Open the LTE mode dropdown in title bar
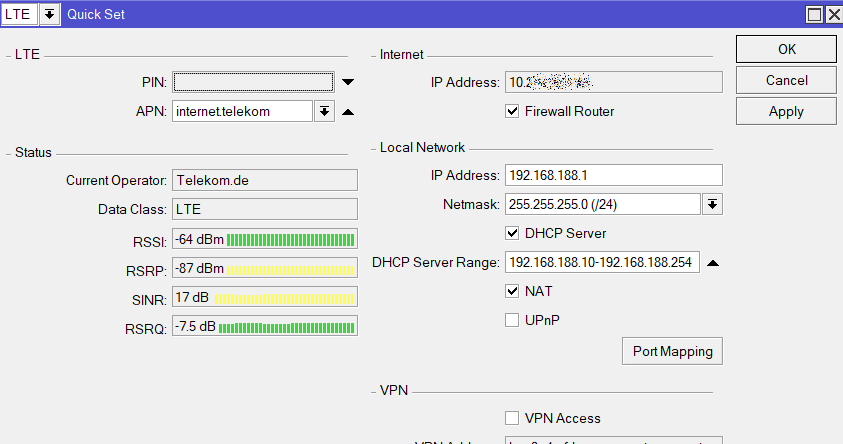 pos(49,15)
